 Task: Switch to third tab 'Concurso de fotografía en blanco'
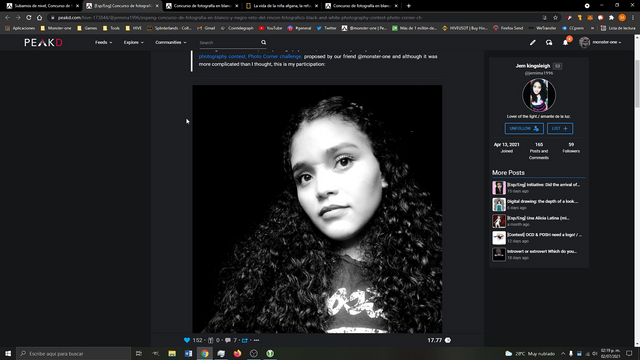(x=202, y=6)
